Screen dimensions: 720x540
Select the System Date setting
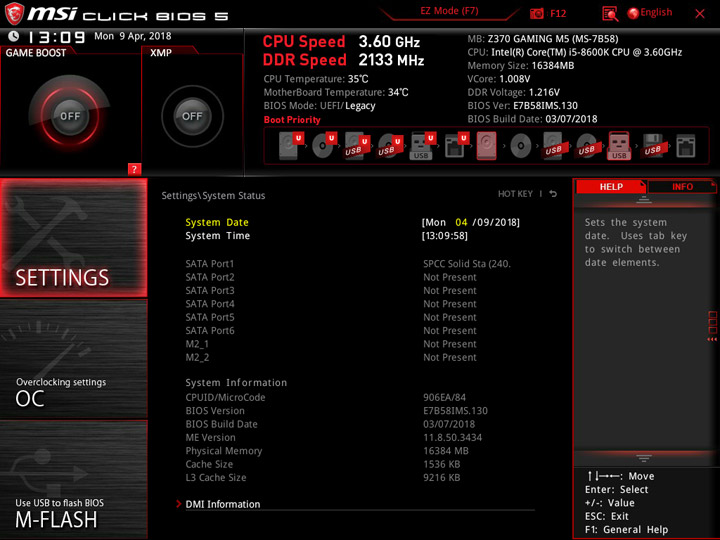(217, 222)
